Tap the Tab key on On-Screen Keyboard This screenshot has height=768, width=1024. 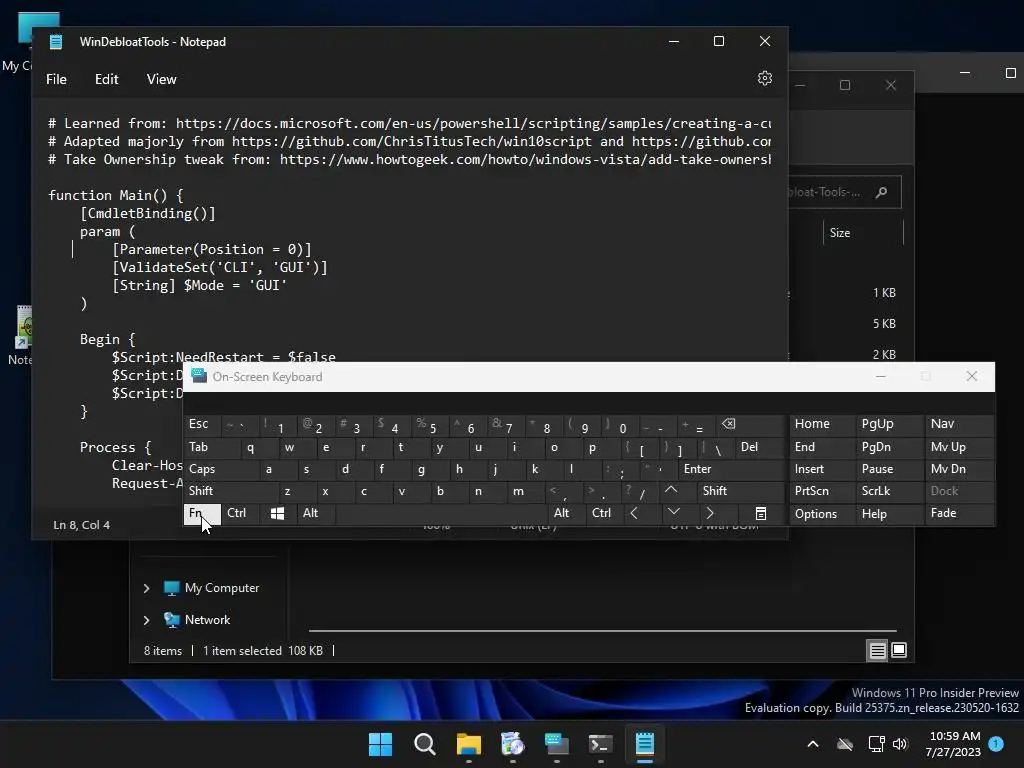pyautogui.click(x=212, y=447)
